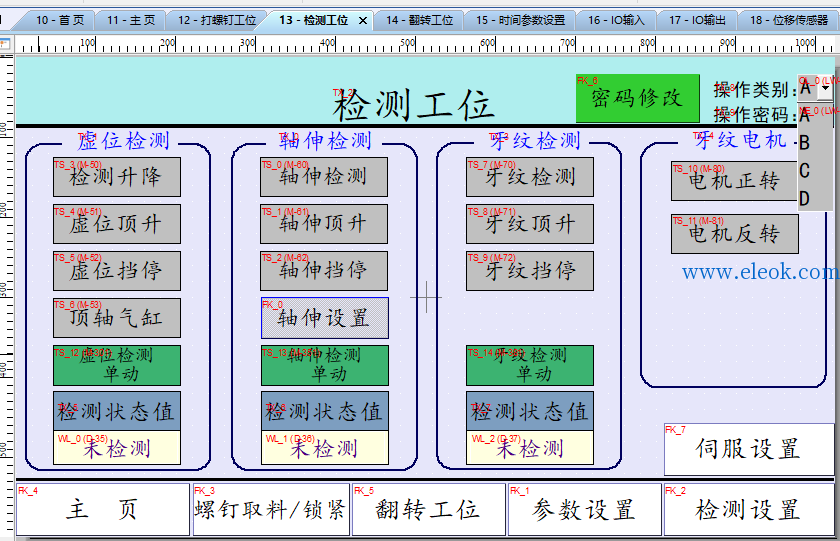Select 未检测 display WL_1 (D-36)
Viewport: 840px width, 541px height.
coord(325,448)
